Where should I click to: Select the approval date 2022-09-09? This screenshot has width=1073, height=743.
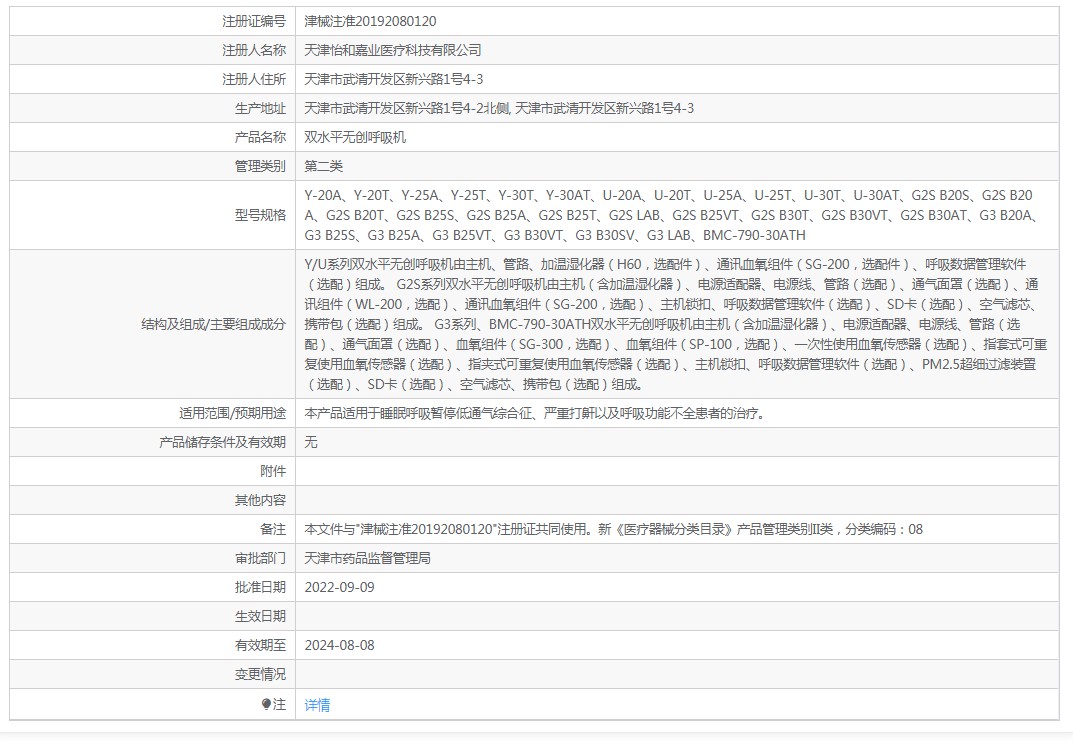[x=339, y=587]
